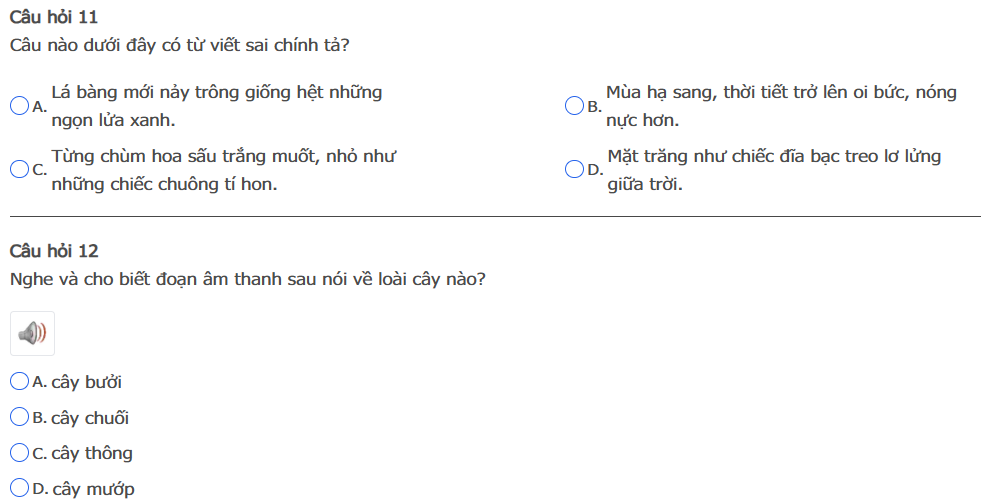Choose radio button for "cây thông"

coord(19,453)
